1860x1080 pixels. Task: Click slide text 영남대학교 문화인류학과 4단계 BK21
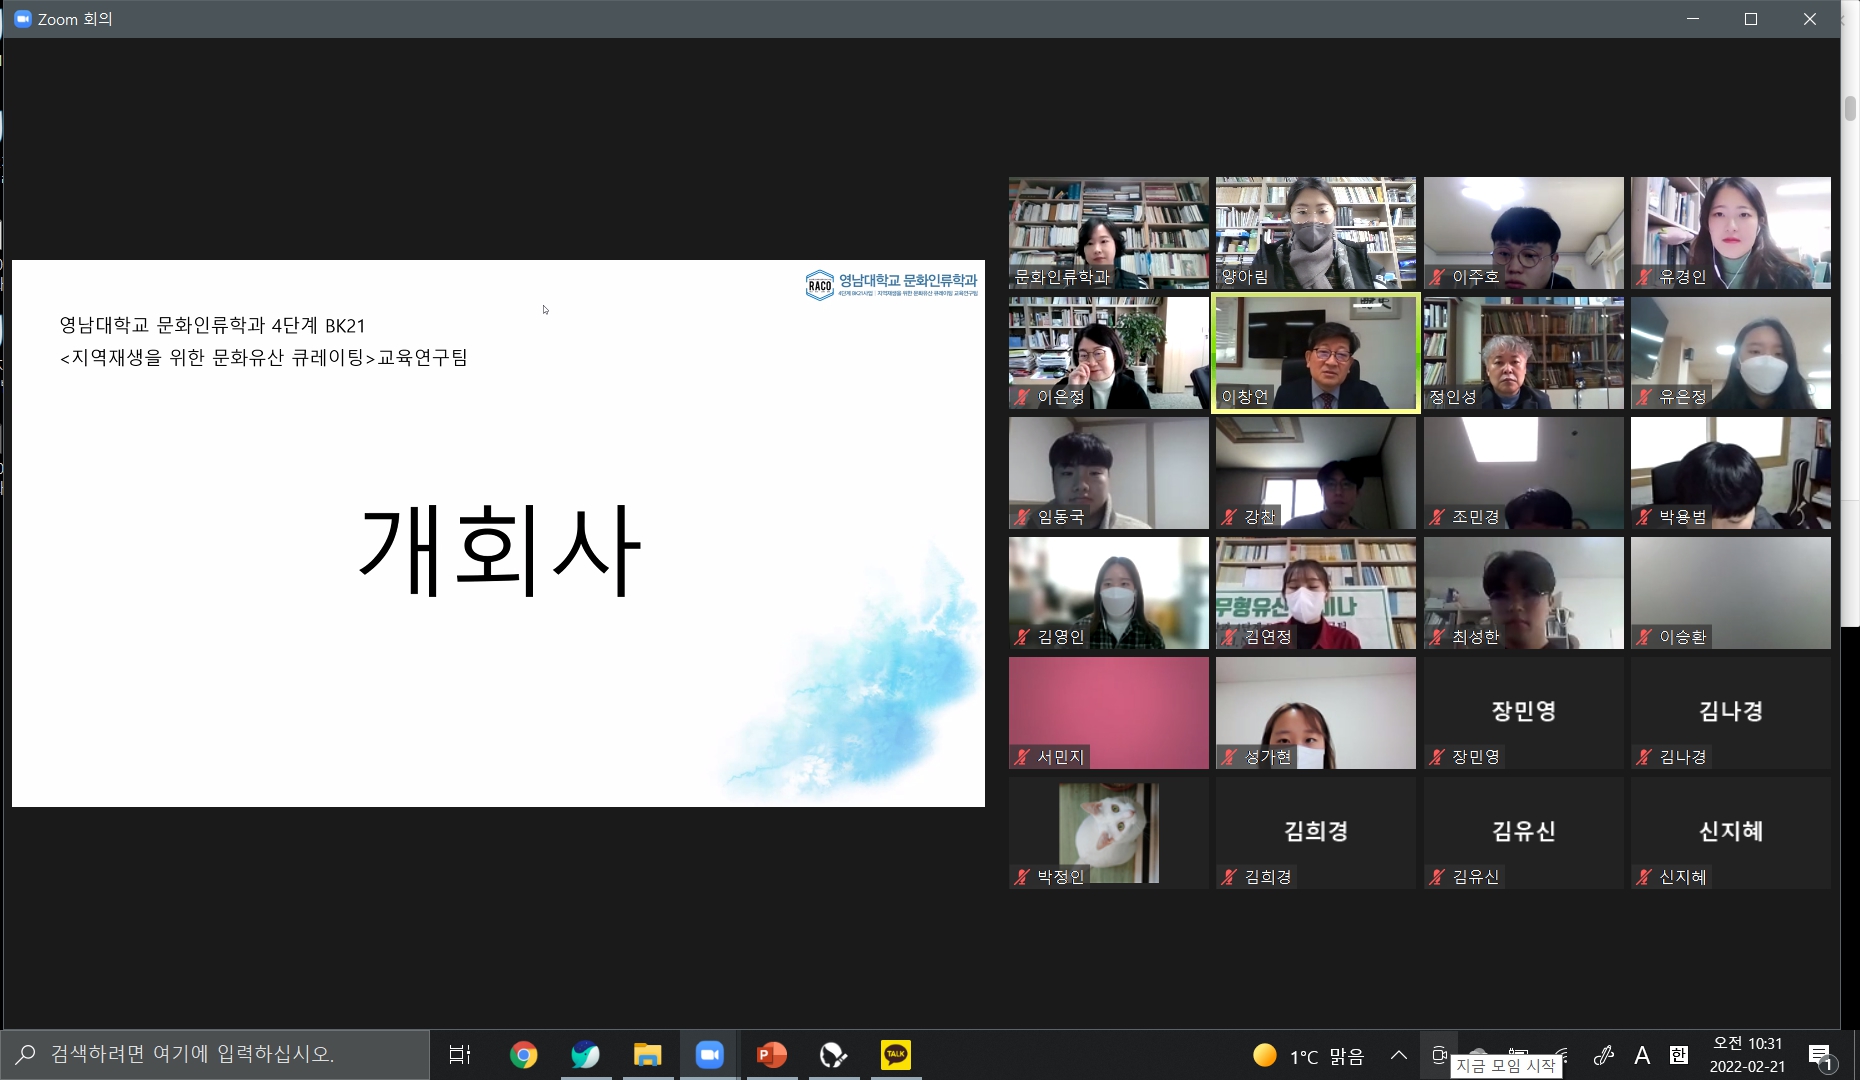tap(212, 325)
